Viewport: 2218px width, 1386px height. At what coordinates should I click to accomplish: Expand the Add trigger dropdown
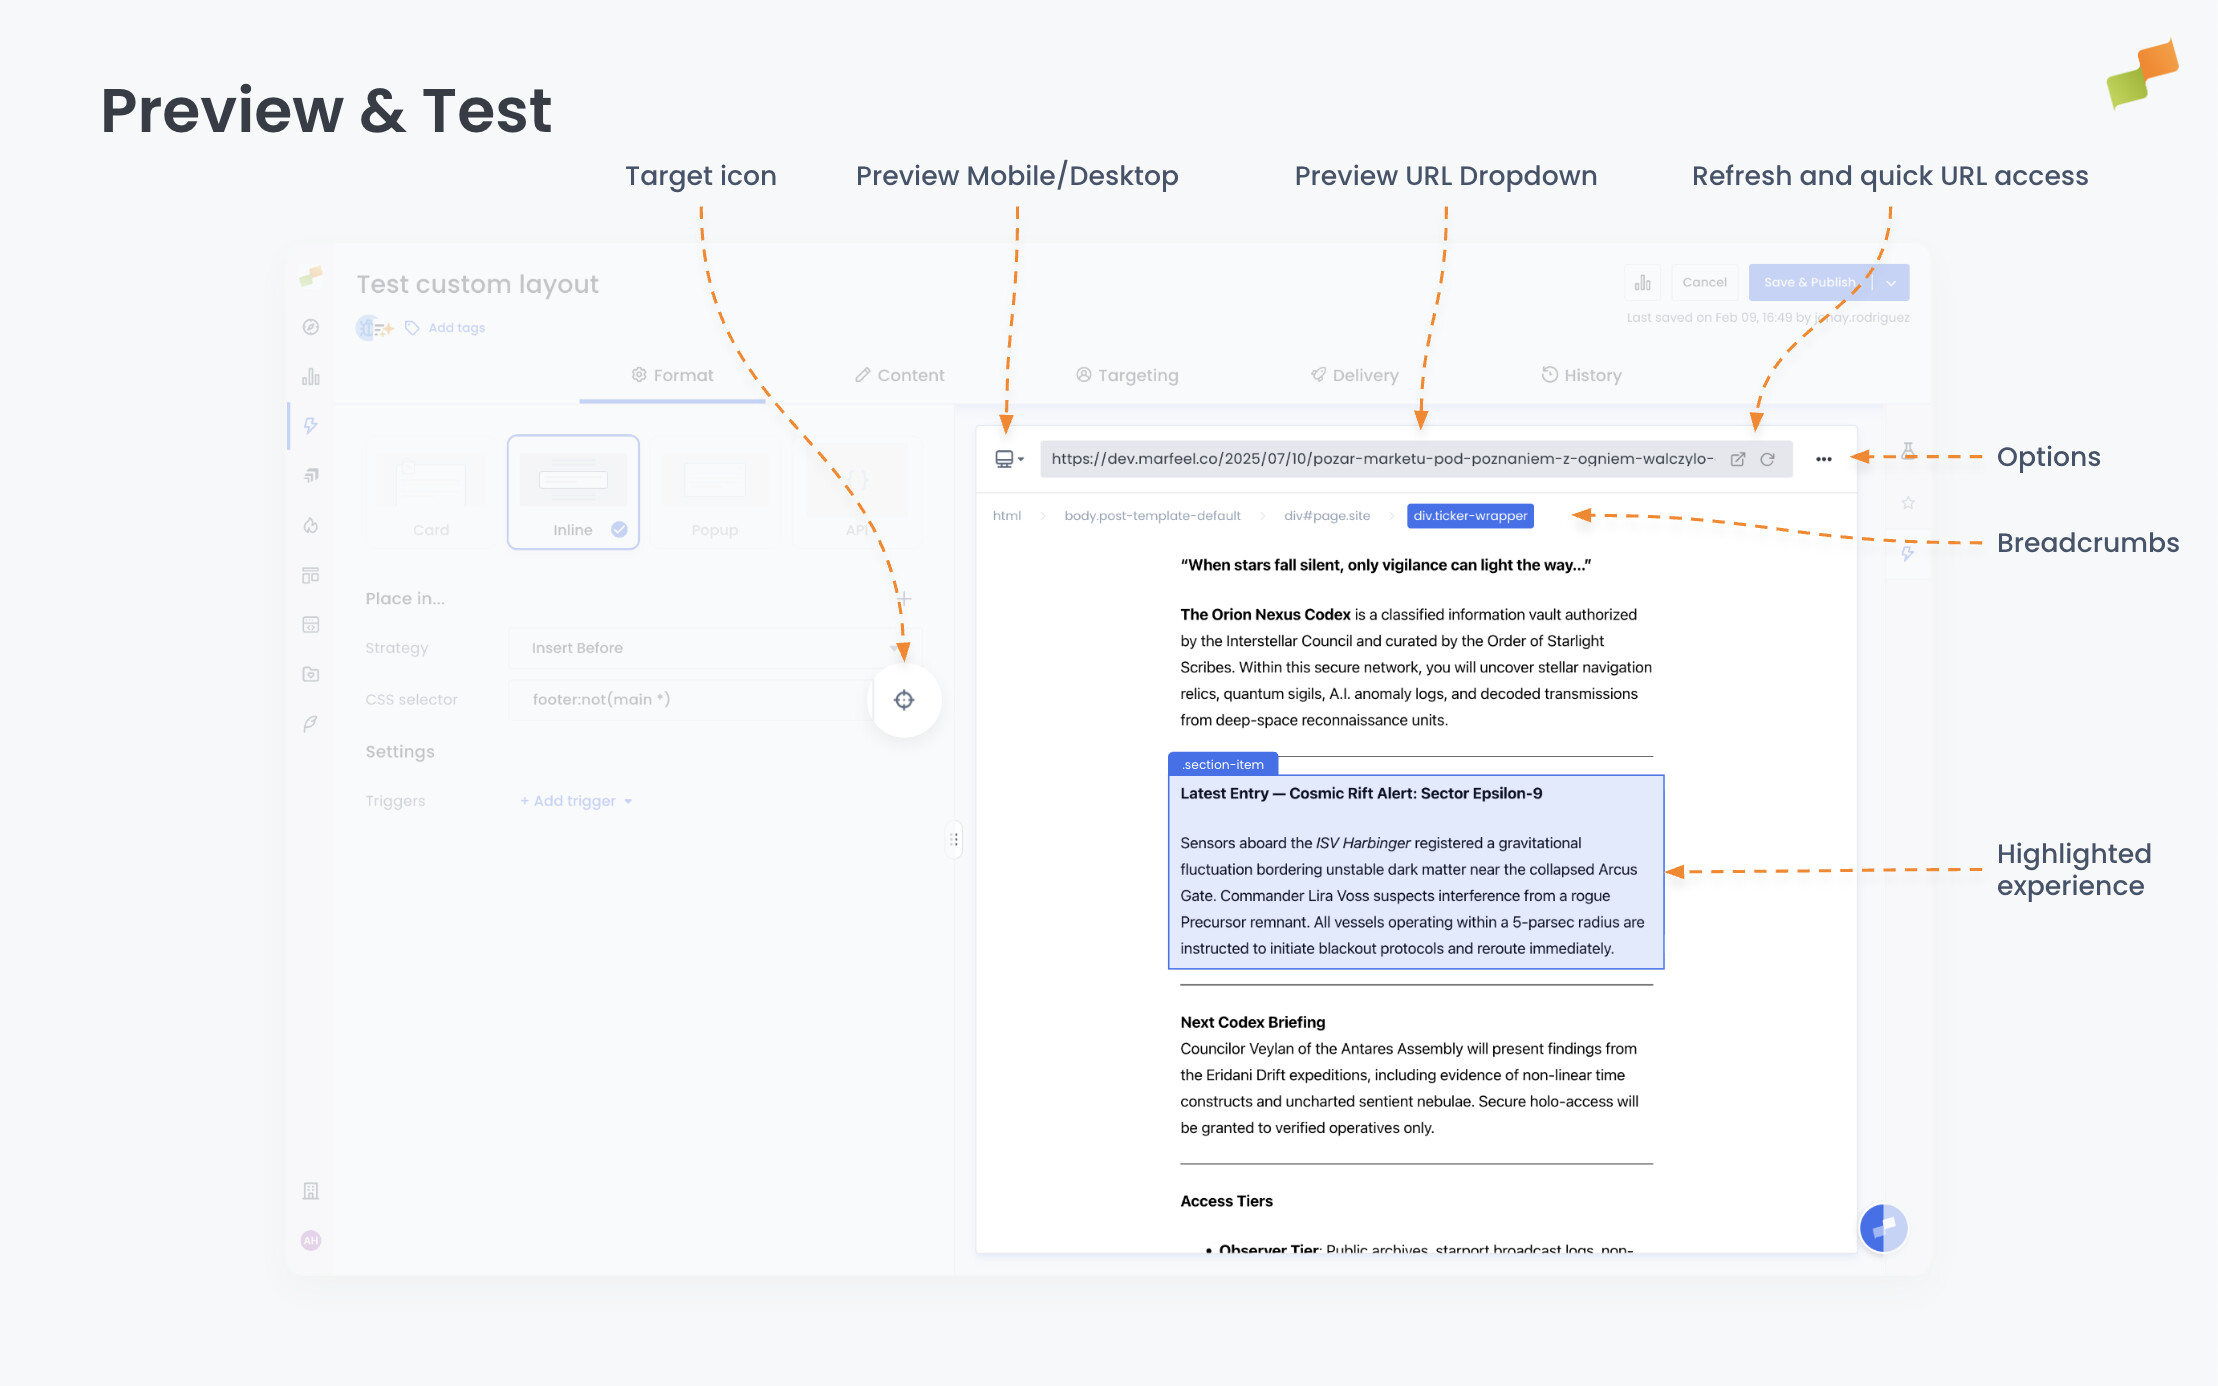[x=575, y=800]
